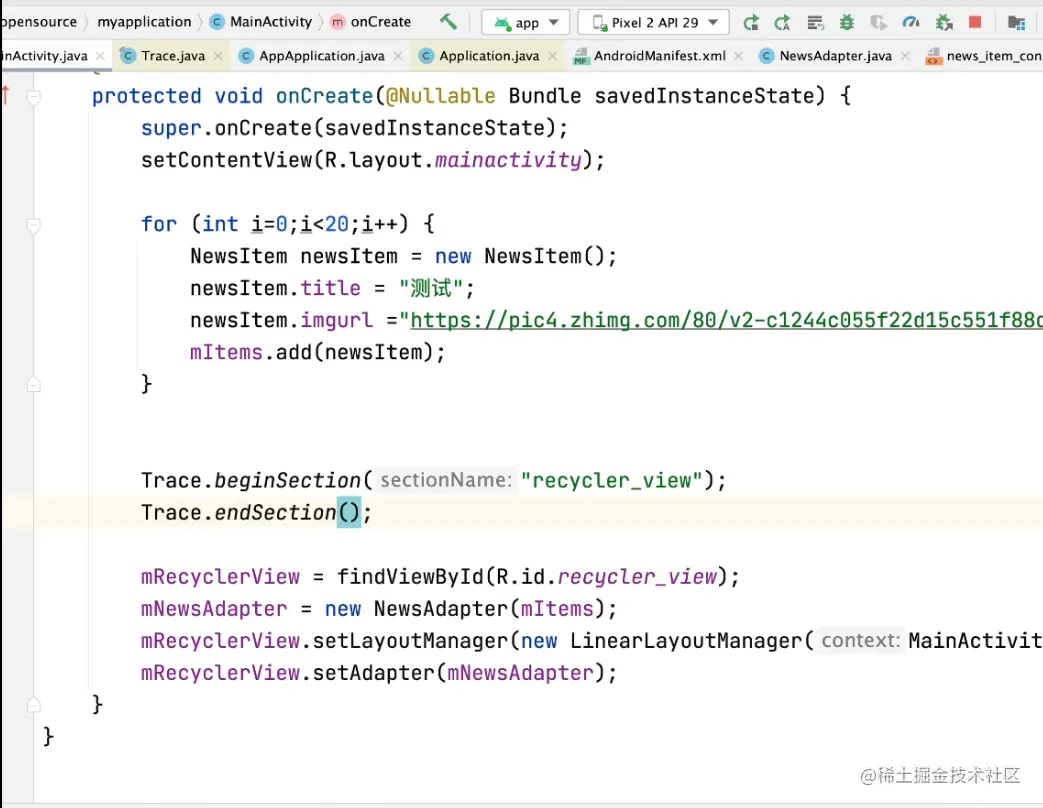This screenshot has width=1043, height=808.
Task: Click the Make Project hammer icon
Action: point(448,22)
